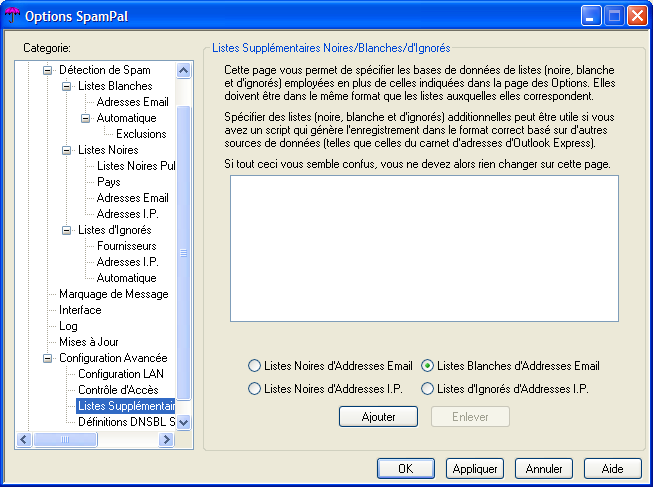Select Listes Noires Publiques entry
This screenshot has width=653, height=487.
[136, 166]
